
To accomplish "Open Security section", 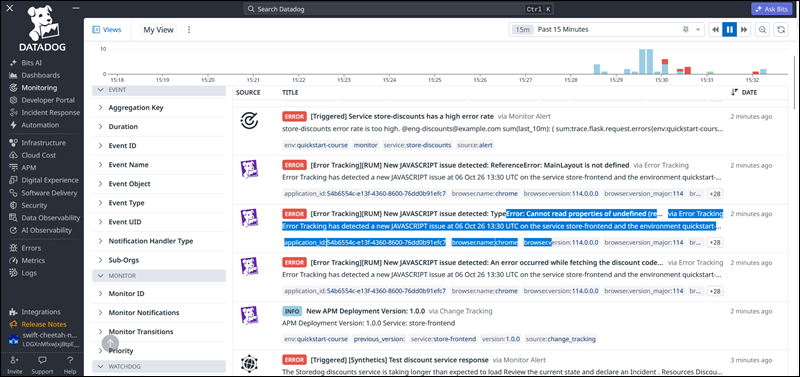I will (34, 205).
